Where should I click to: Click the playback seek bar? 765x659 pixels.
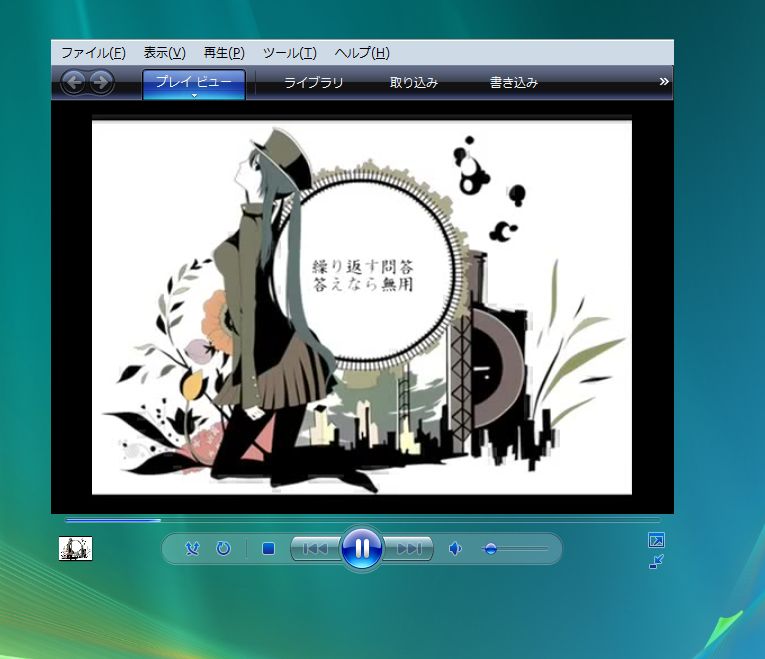click(362, 520)
